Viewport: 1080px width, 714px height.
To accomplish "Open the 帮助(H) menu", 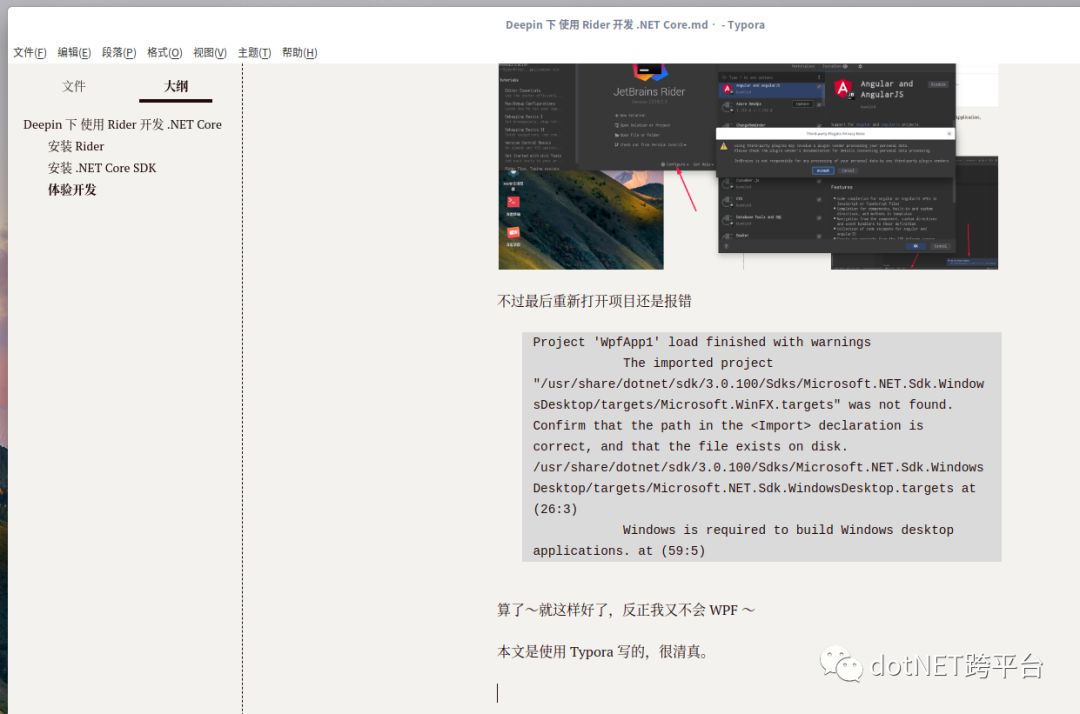I will pos(299,52).
